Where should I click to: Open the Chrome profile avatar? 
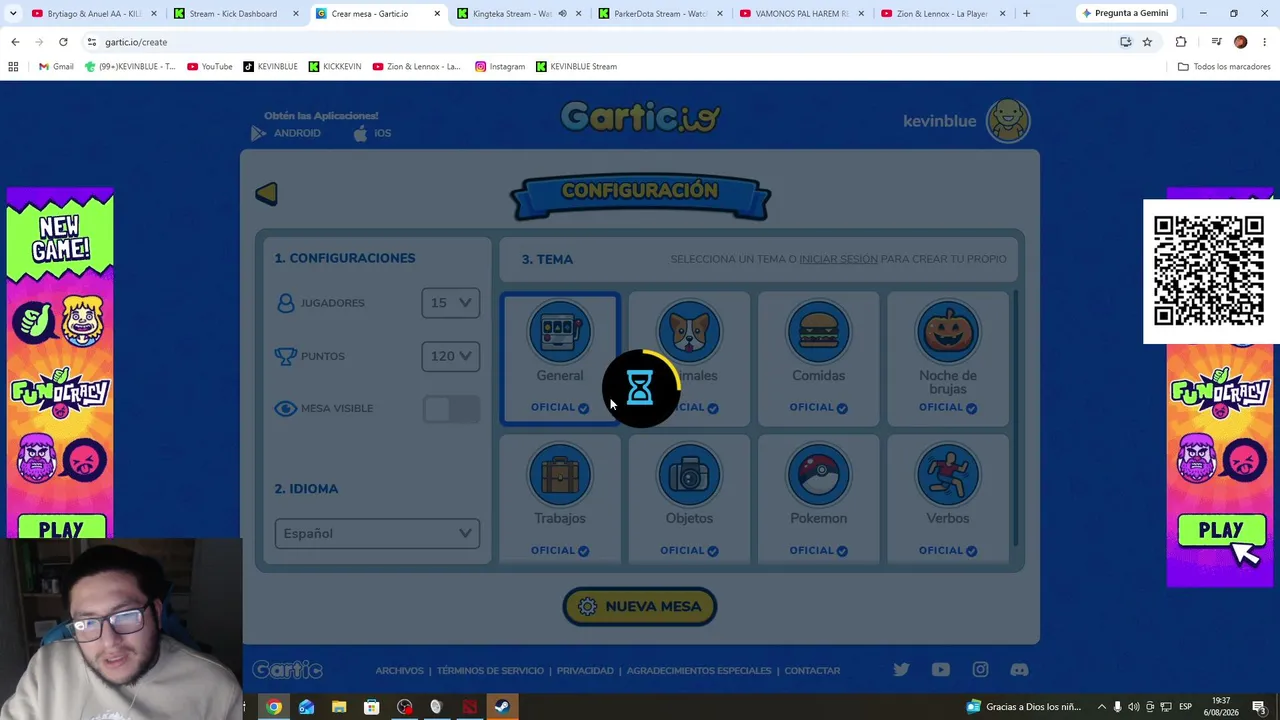tap(1240, 42)
